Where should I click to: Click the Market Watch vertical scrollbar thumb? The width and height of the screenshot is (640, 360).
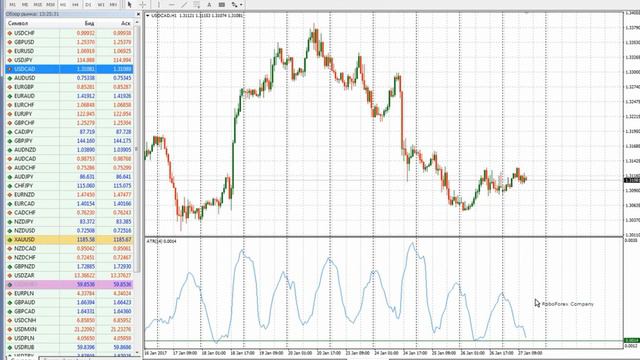pos(137,149)
